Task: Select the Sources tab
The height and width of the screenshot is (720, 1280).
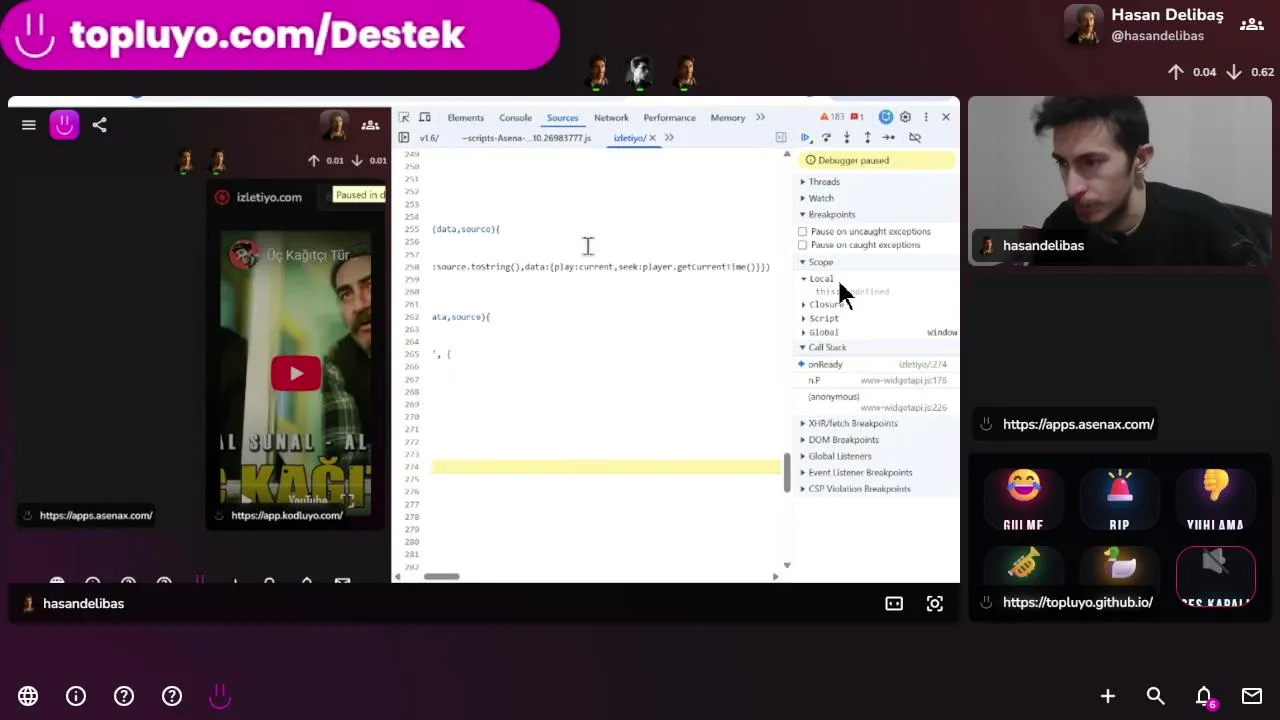Action: pyautogui.click(x=562, y=118)
